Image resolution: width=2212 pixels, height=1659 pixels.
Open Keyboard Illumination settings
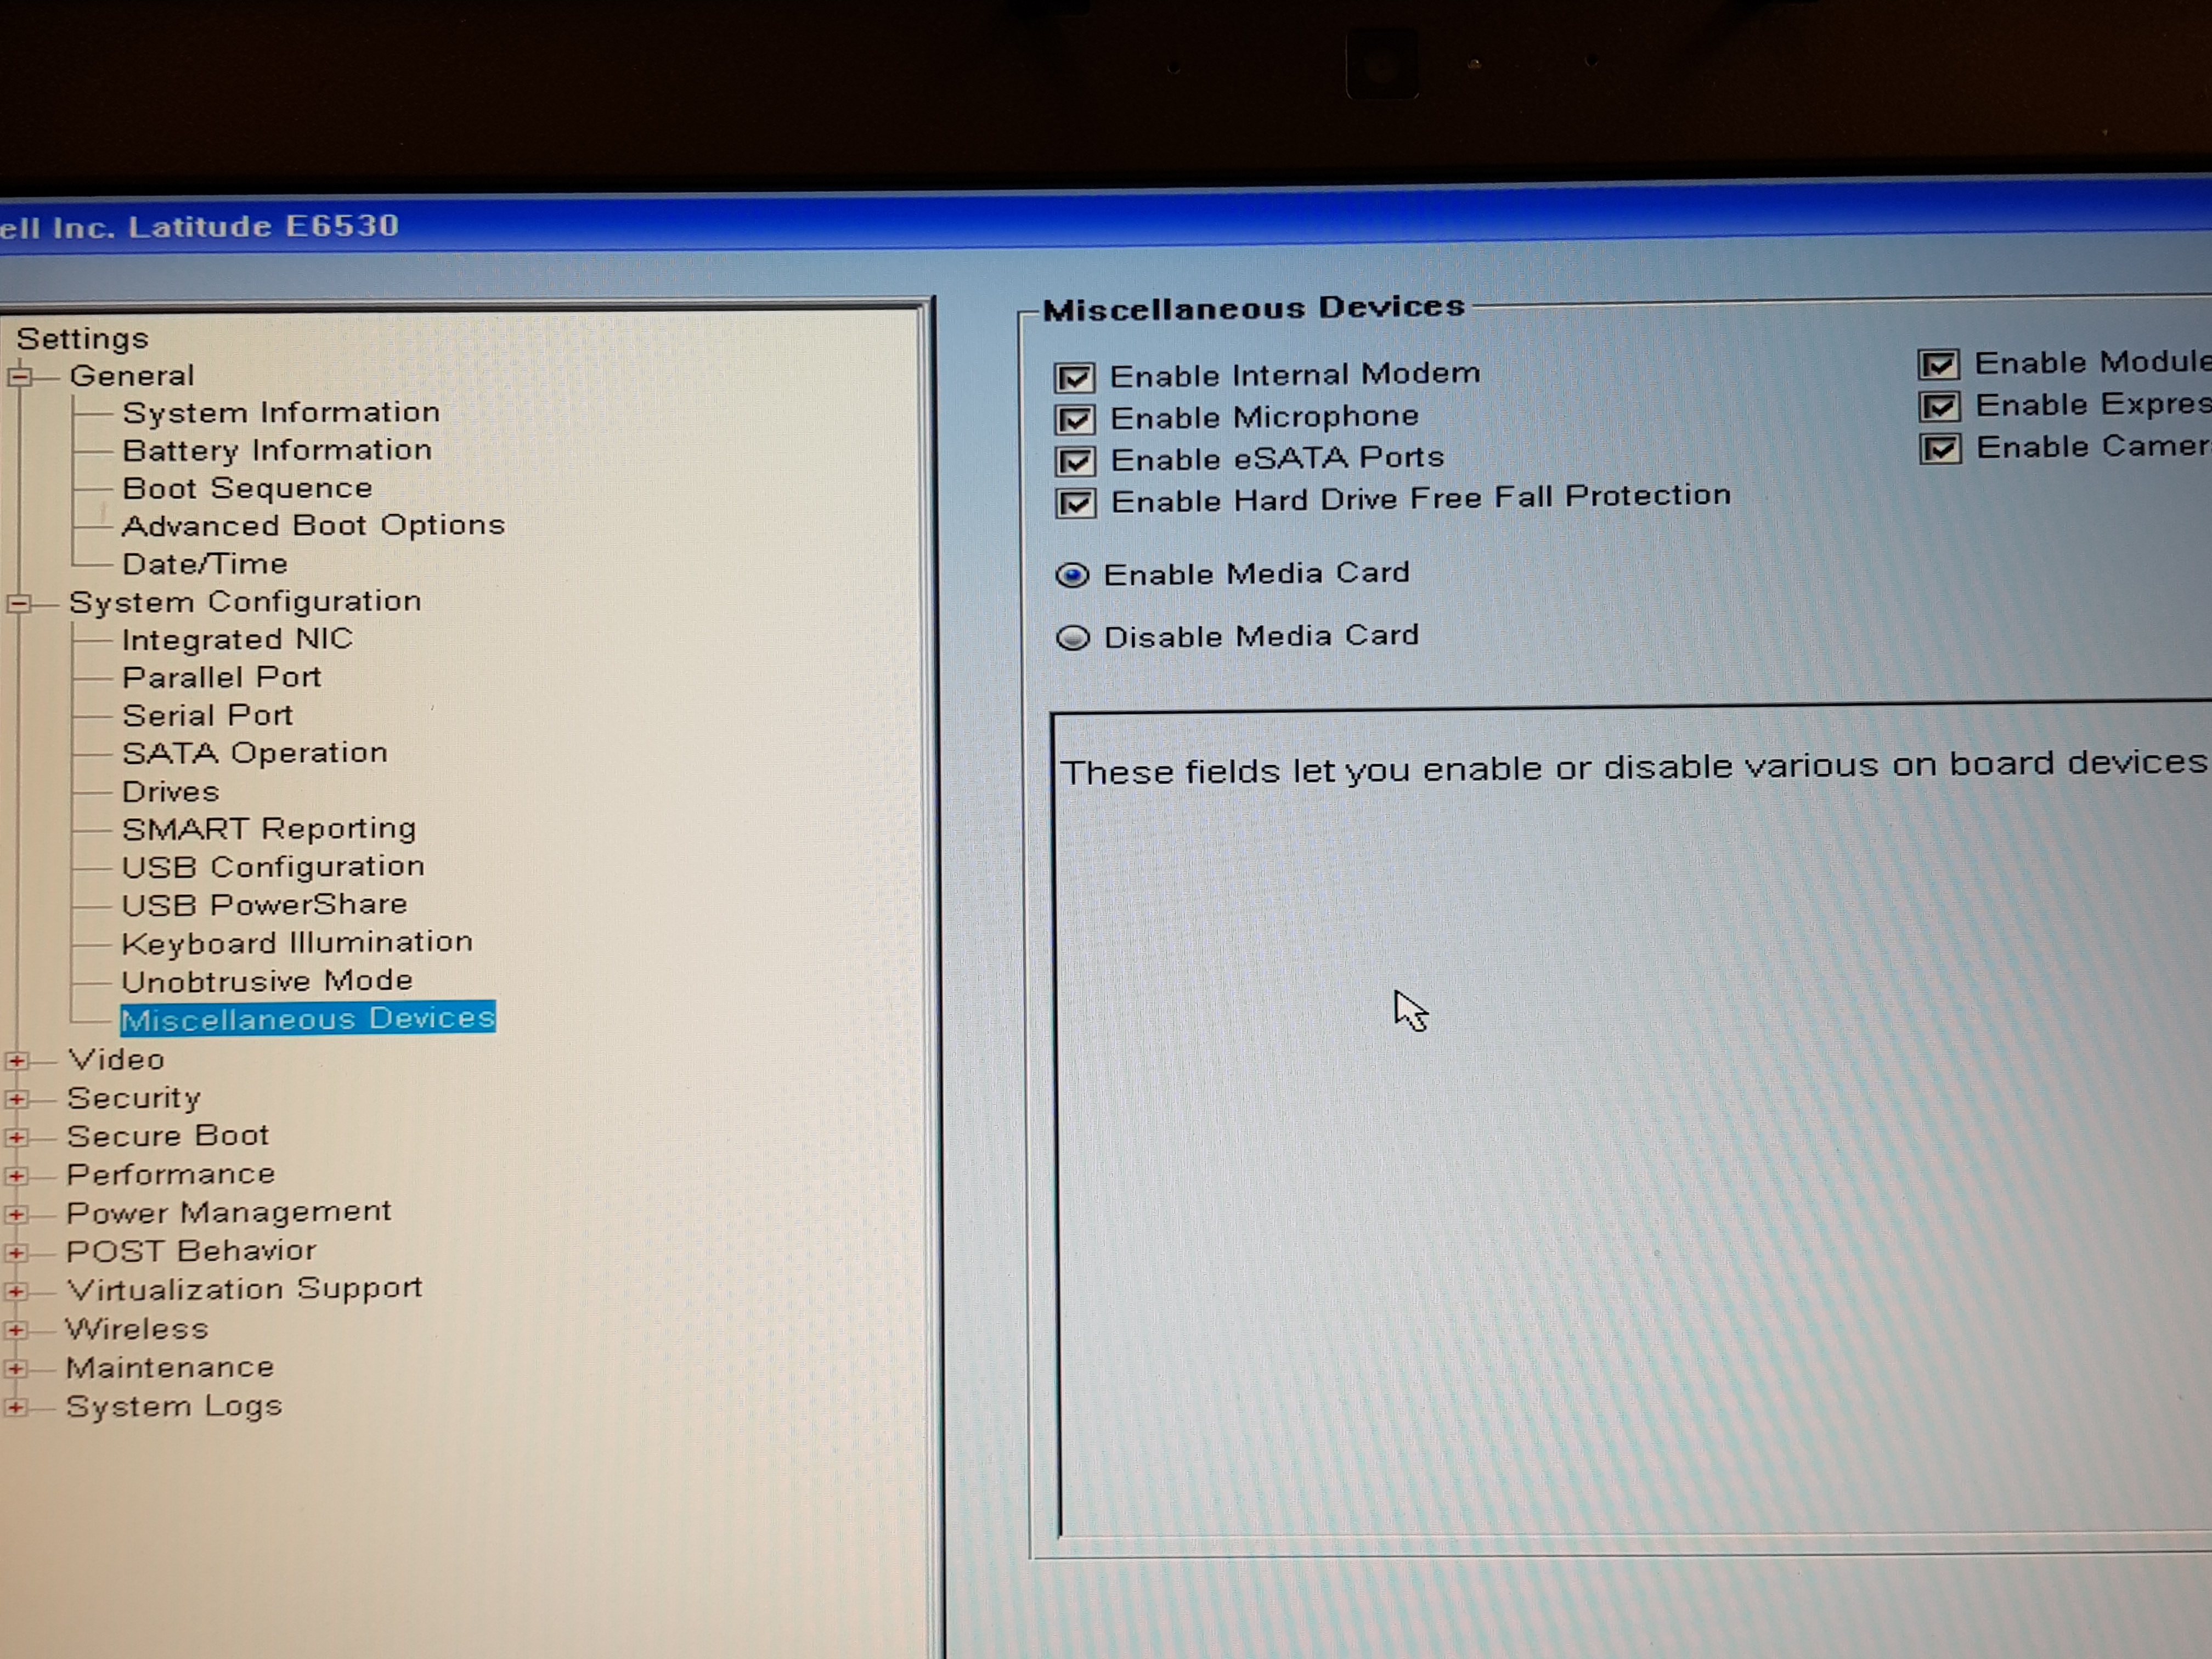(297, 944)
